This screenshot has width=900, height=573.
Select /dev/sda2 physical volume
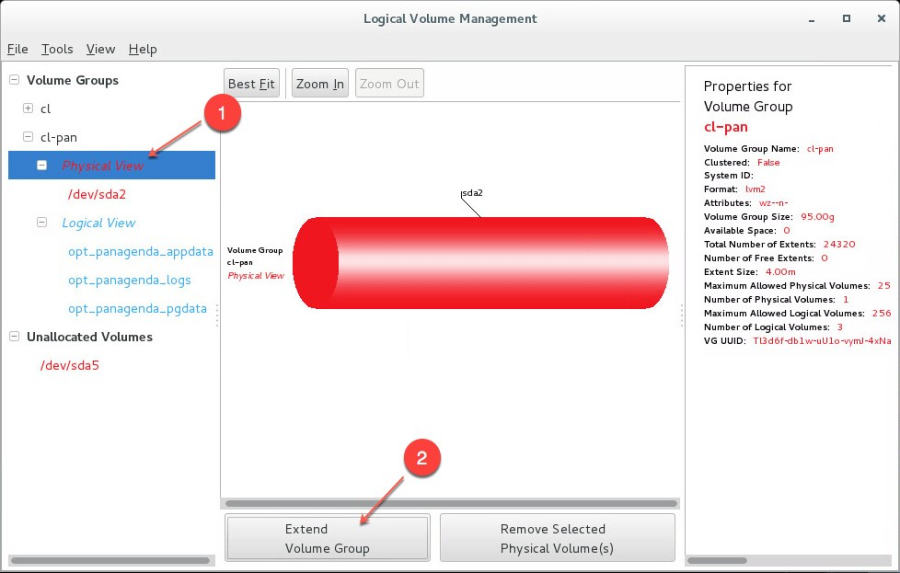(x=97, y=194)
